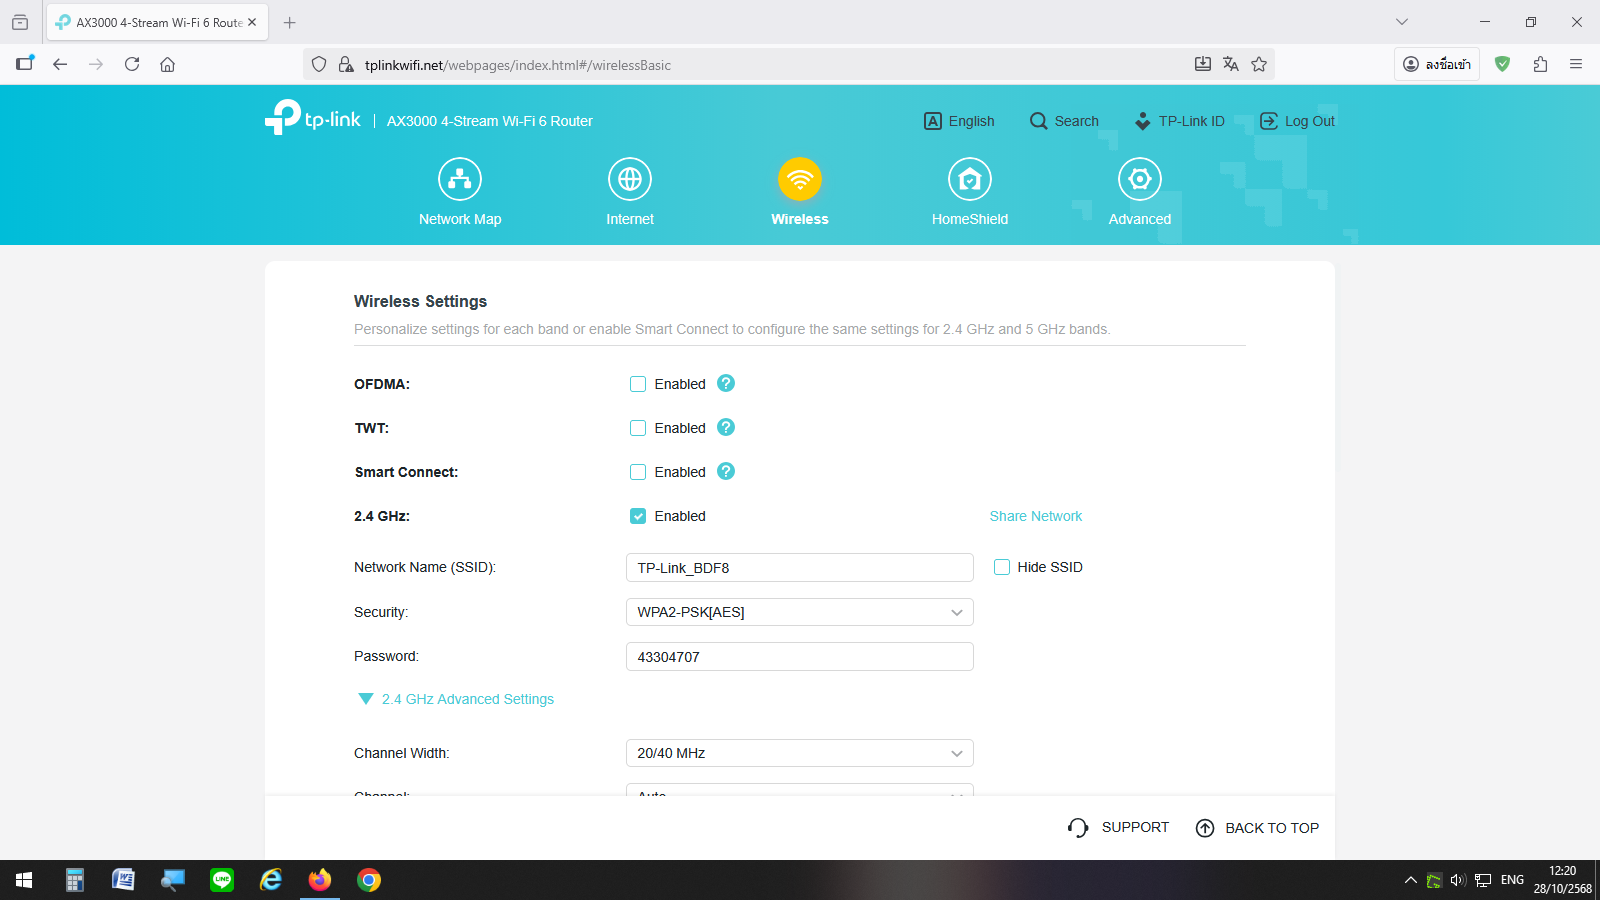Click the OFDMA help question mark icon
1600x900 pixels.
tap(726, 383)
